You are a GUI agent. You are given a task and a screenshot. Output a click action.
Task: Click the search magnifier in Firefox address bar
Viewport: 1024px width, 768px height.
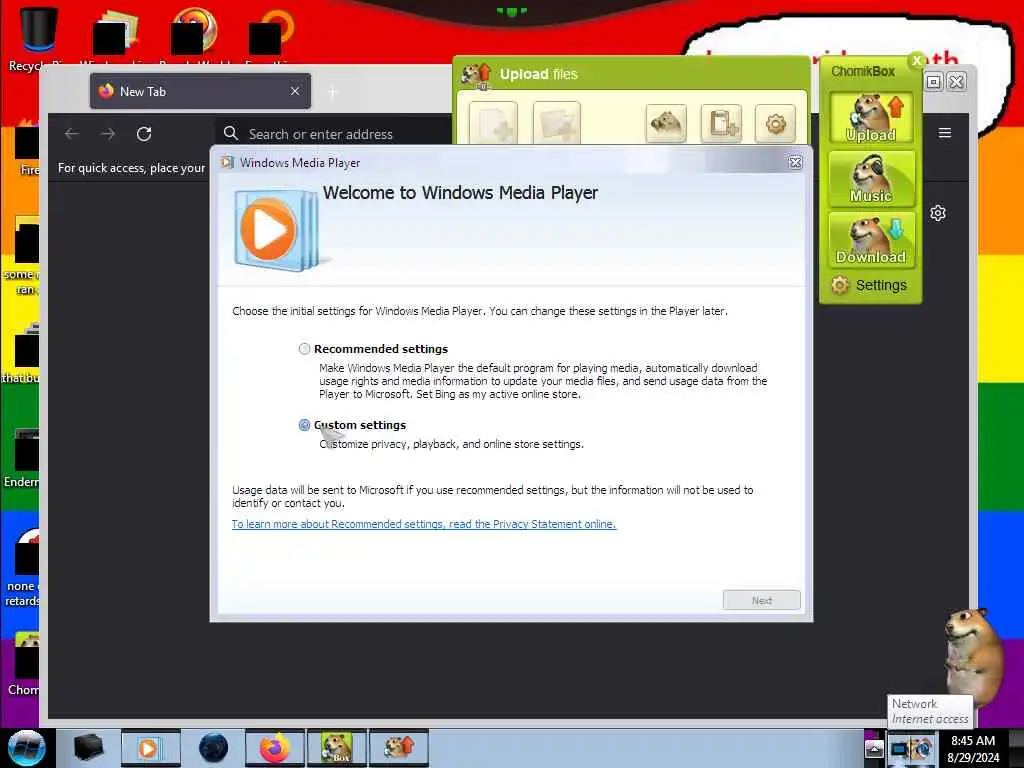click(x=231, y=133)
